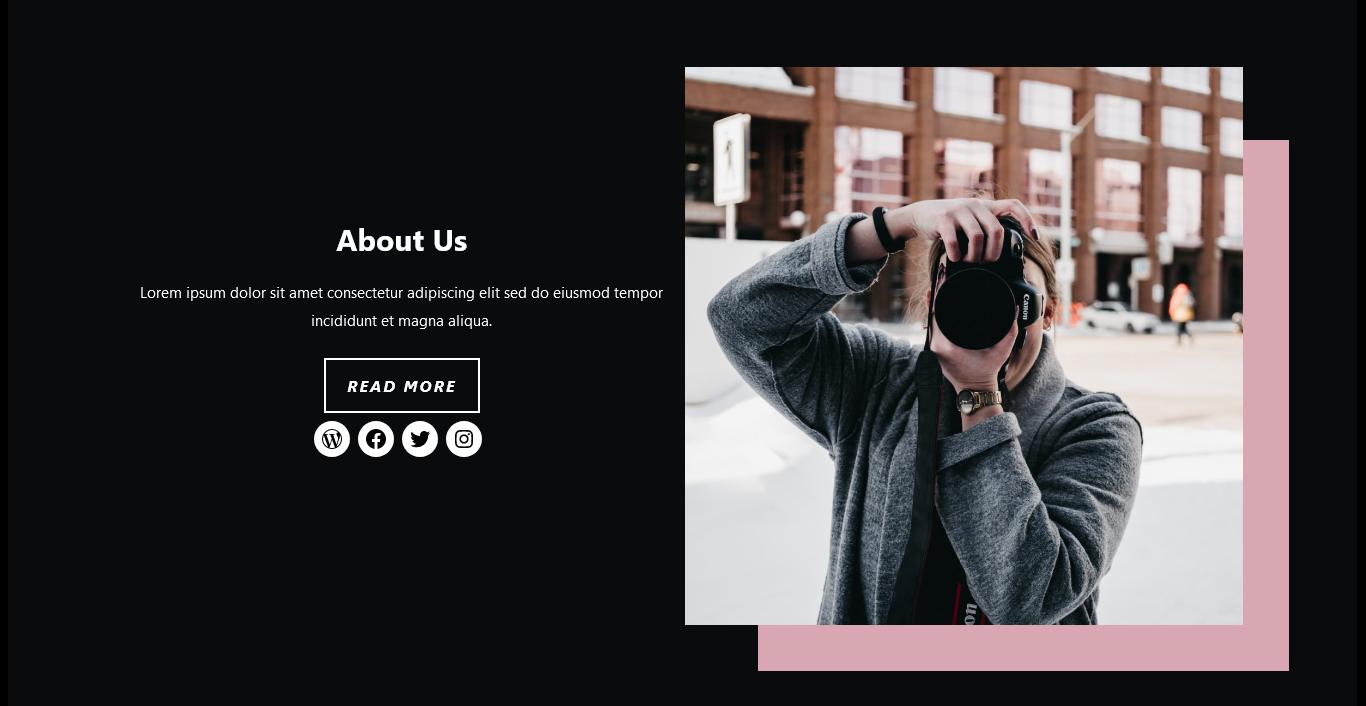
Task: Click the white car in photo background
Action: 1119,317
